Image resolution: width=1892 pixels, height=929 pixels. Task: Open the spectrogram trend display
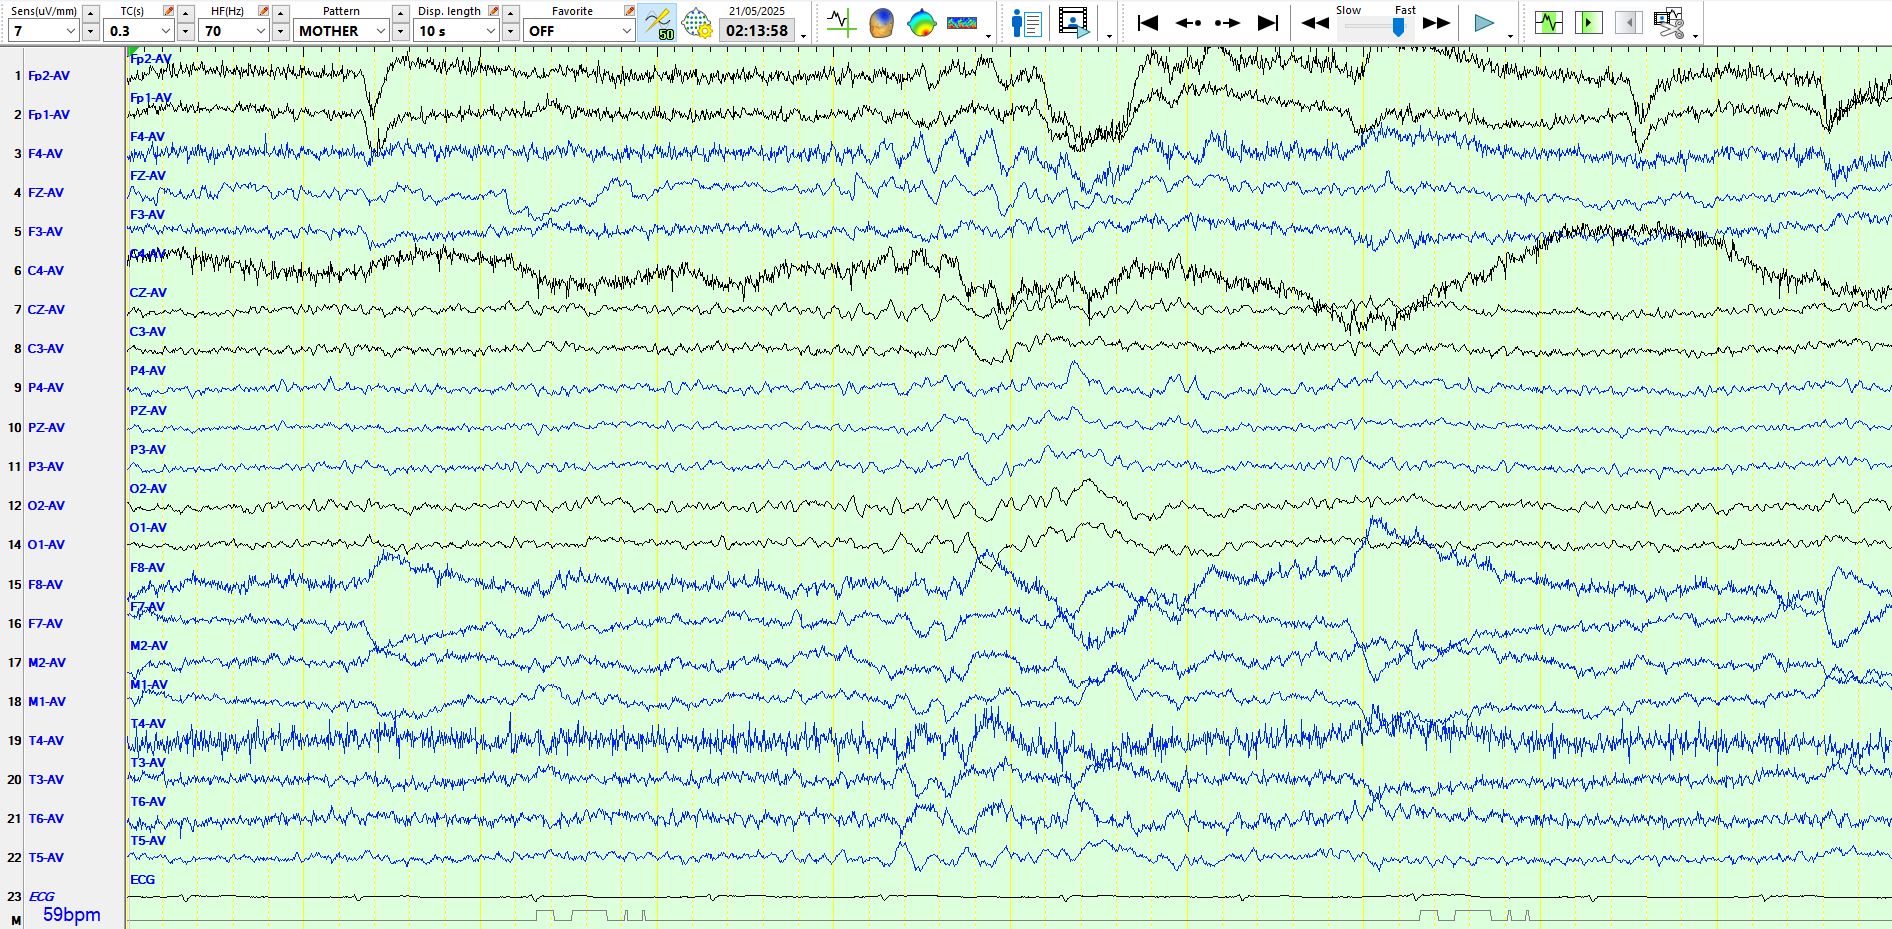[962, 22]
